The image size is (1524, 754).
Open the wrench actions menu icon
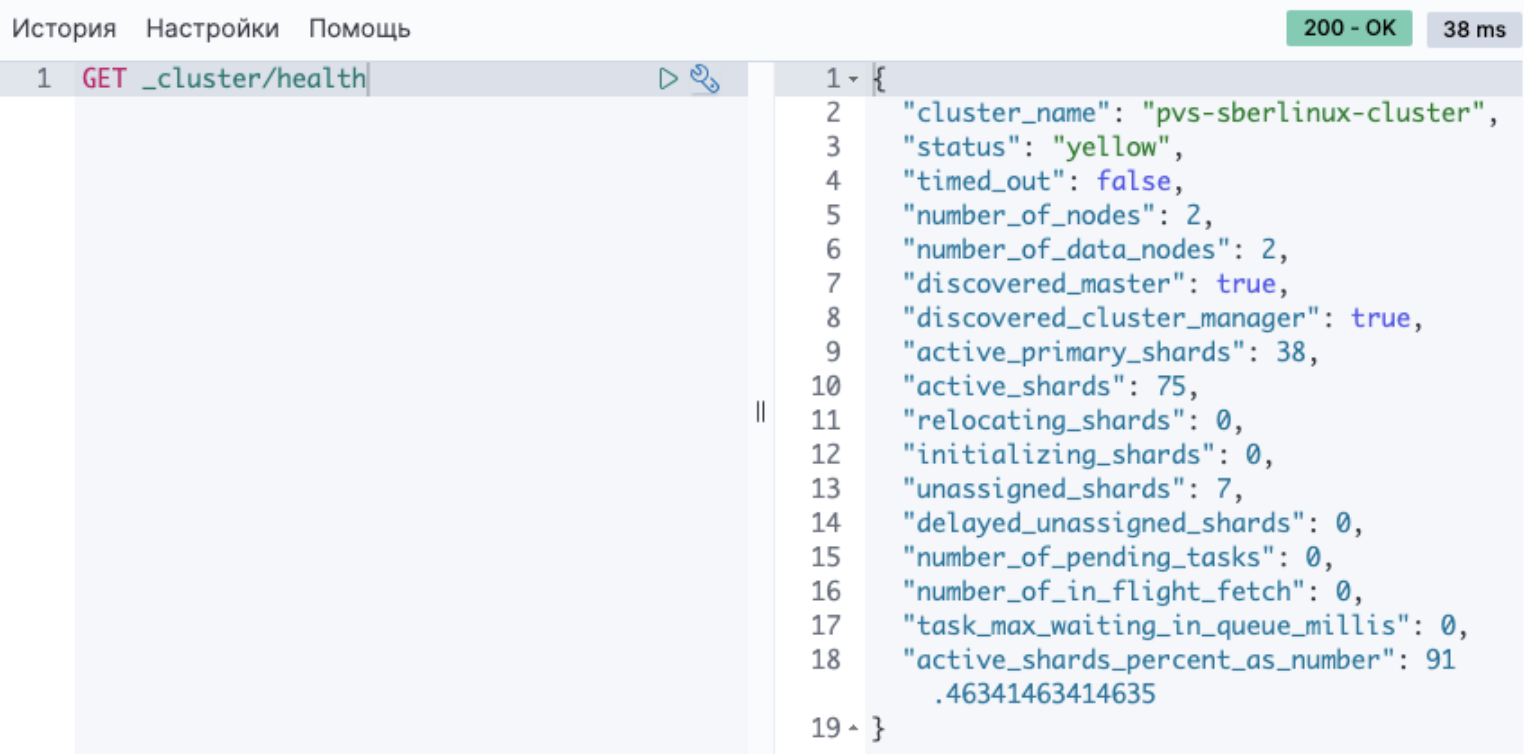point(705,79)
